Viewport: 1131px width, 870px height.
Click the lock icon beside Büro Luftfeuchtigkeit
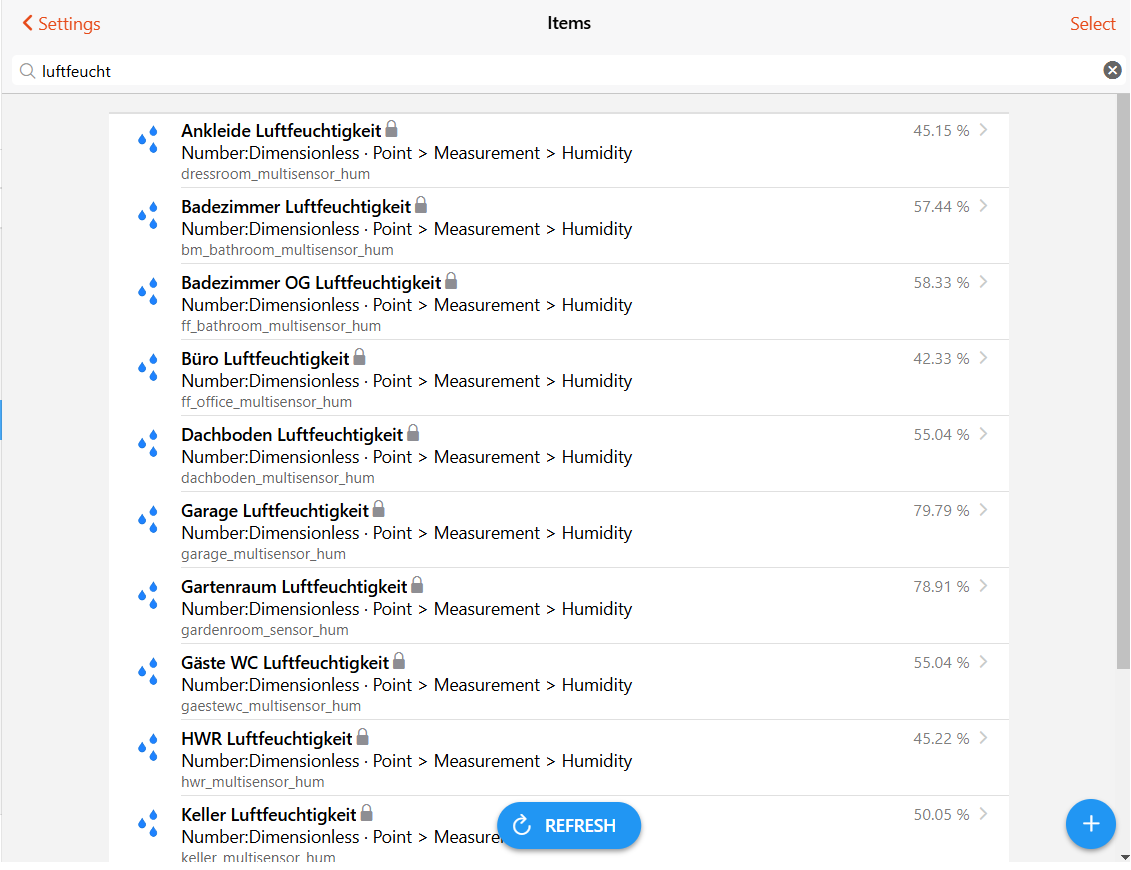[360, 357]
